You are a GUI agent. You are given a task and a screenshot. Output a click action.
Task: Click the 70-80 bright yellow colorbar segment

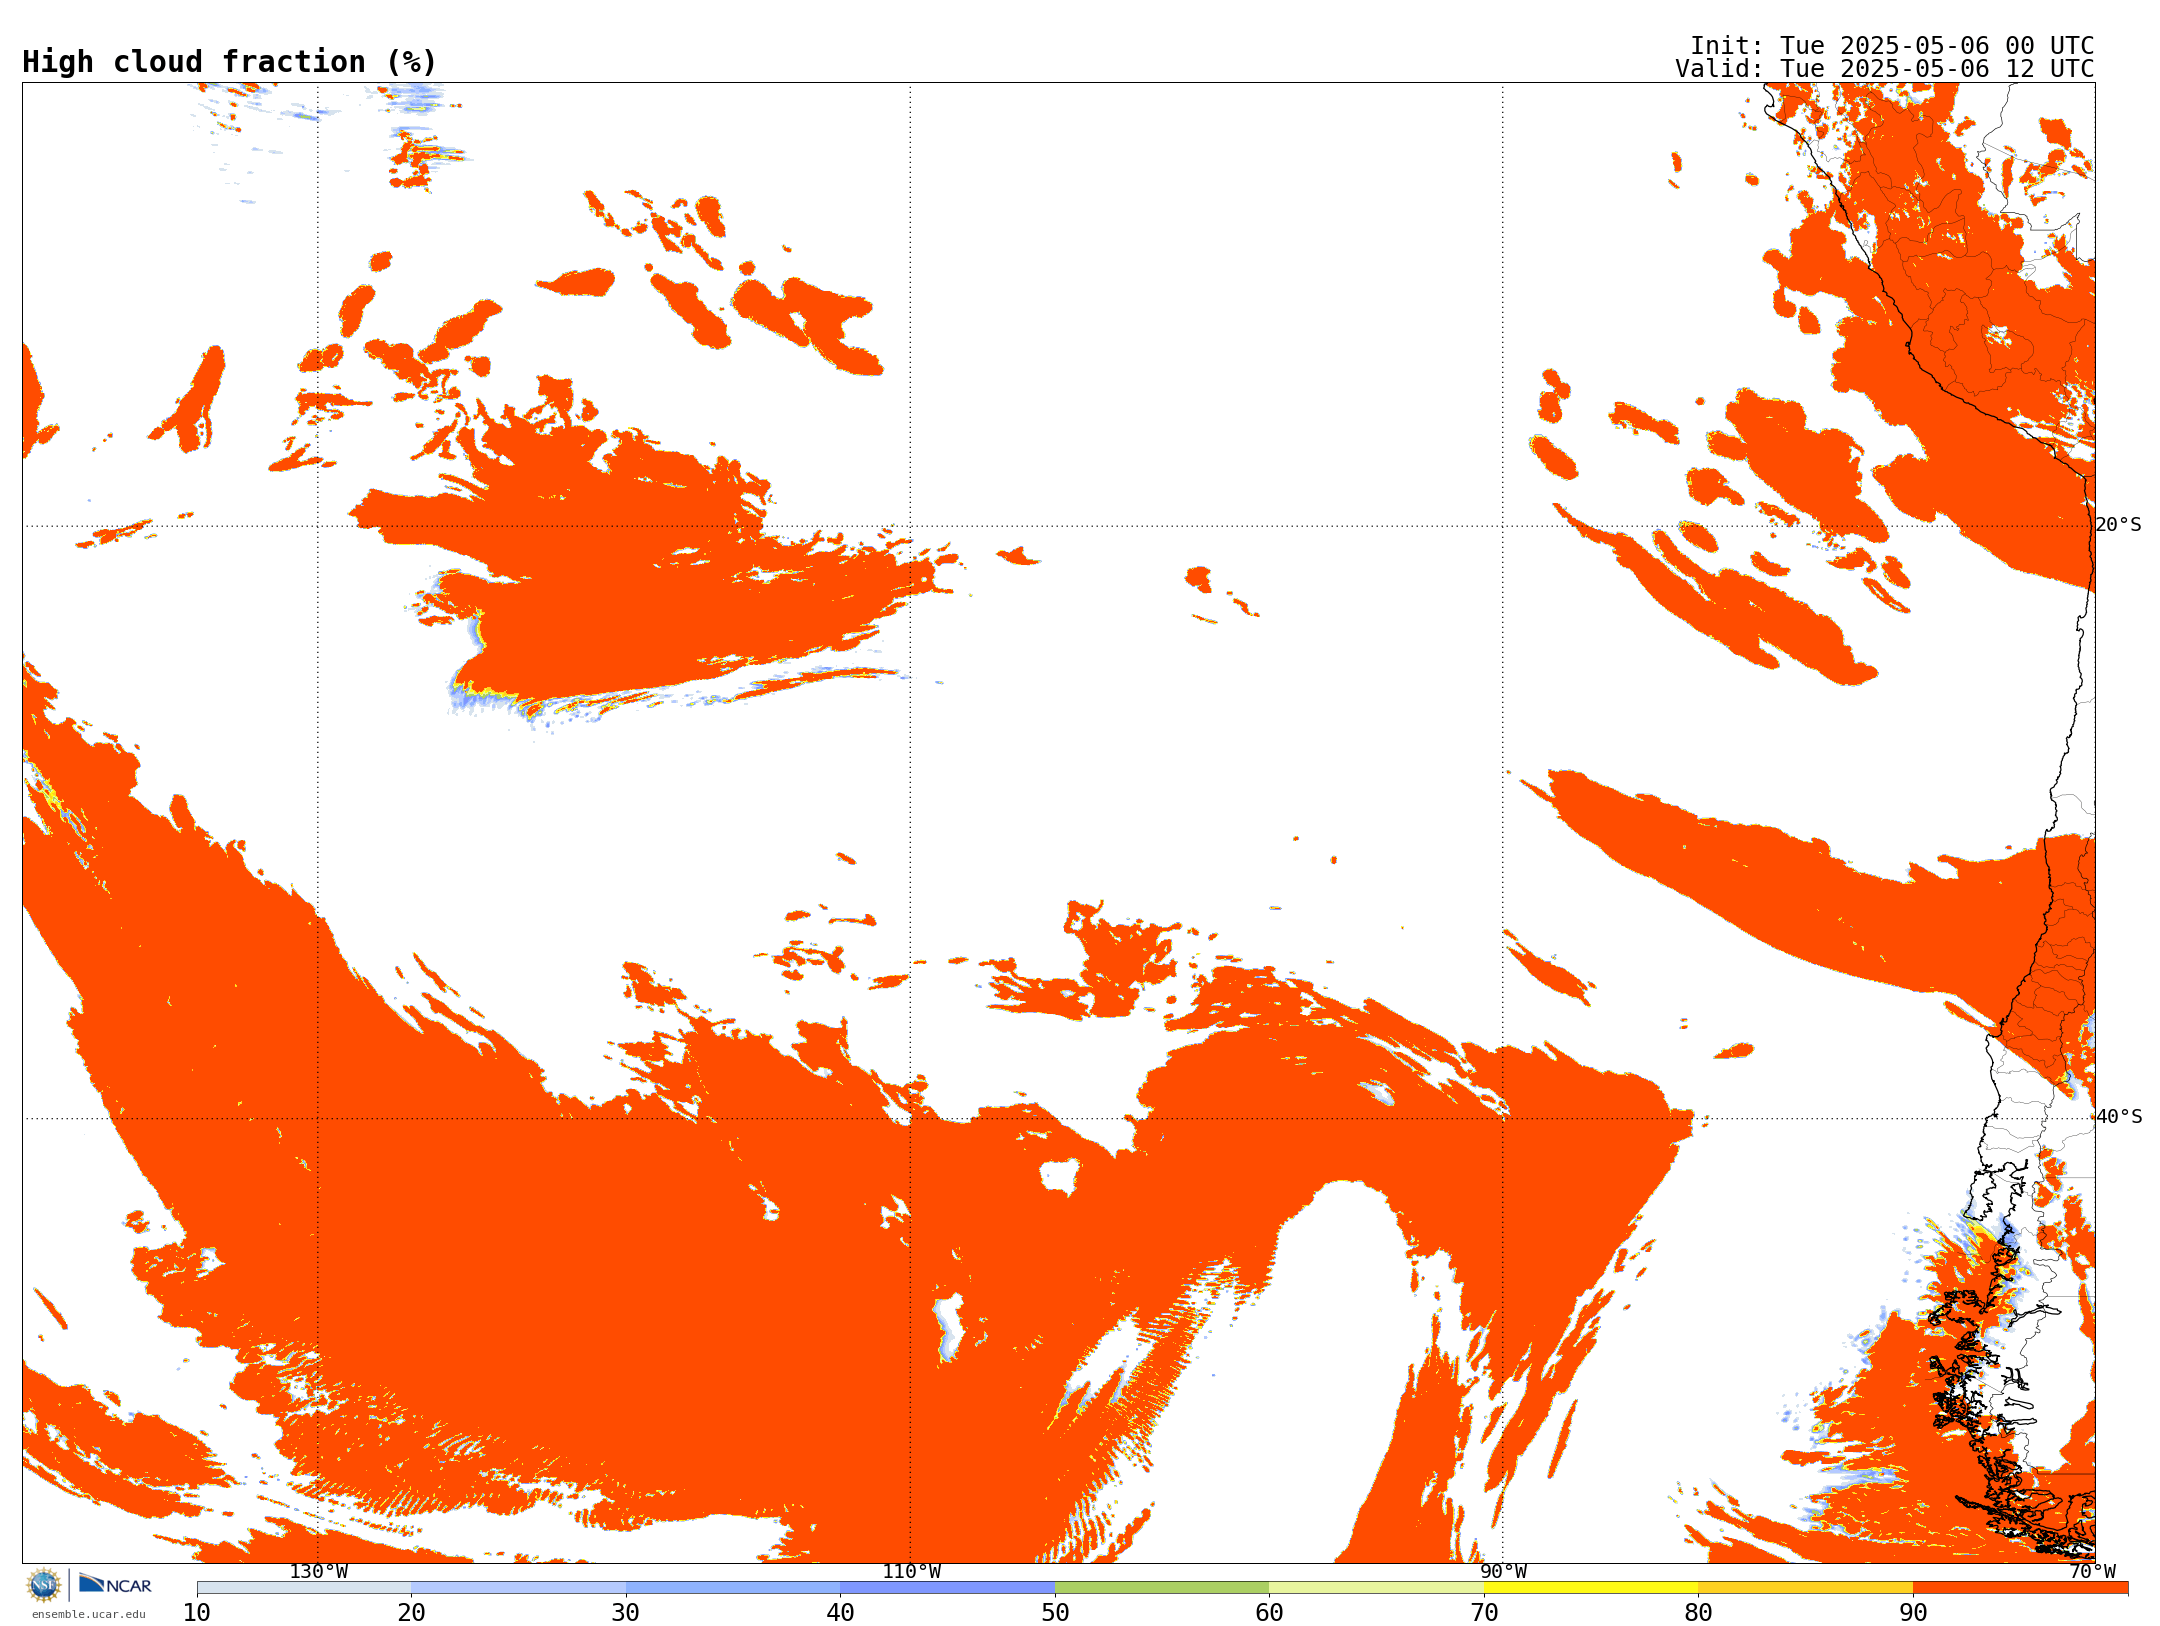1591,1588
